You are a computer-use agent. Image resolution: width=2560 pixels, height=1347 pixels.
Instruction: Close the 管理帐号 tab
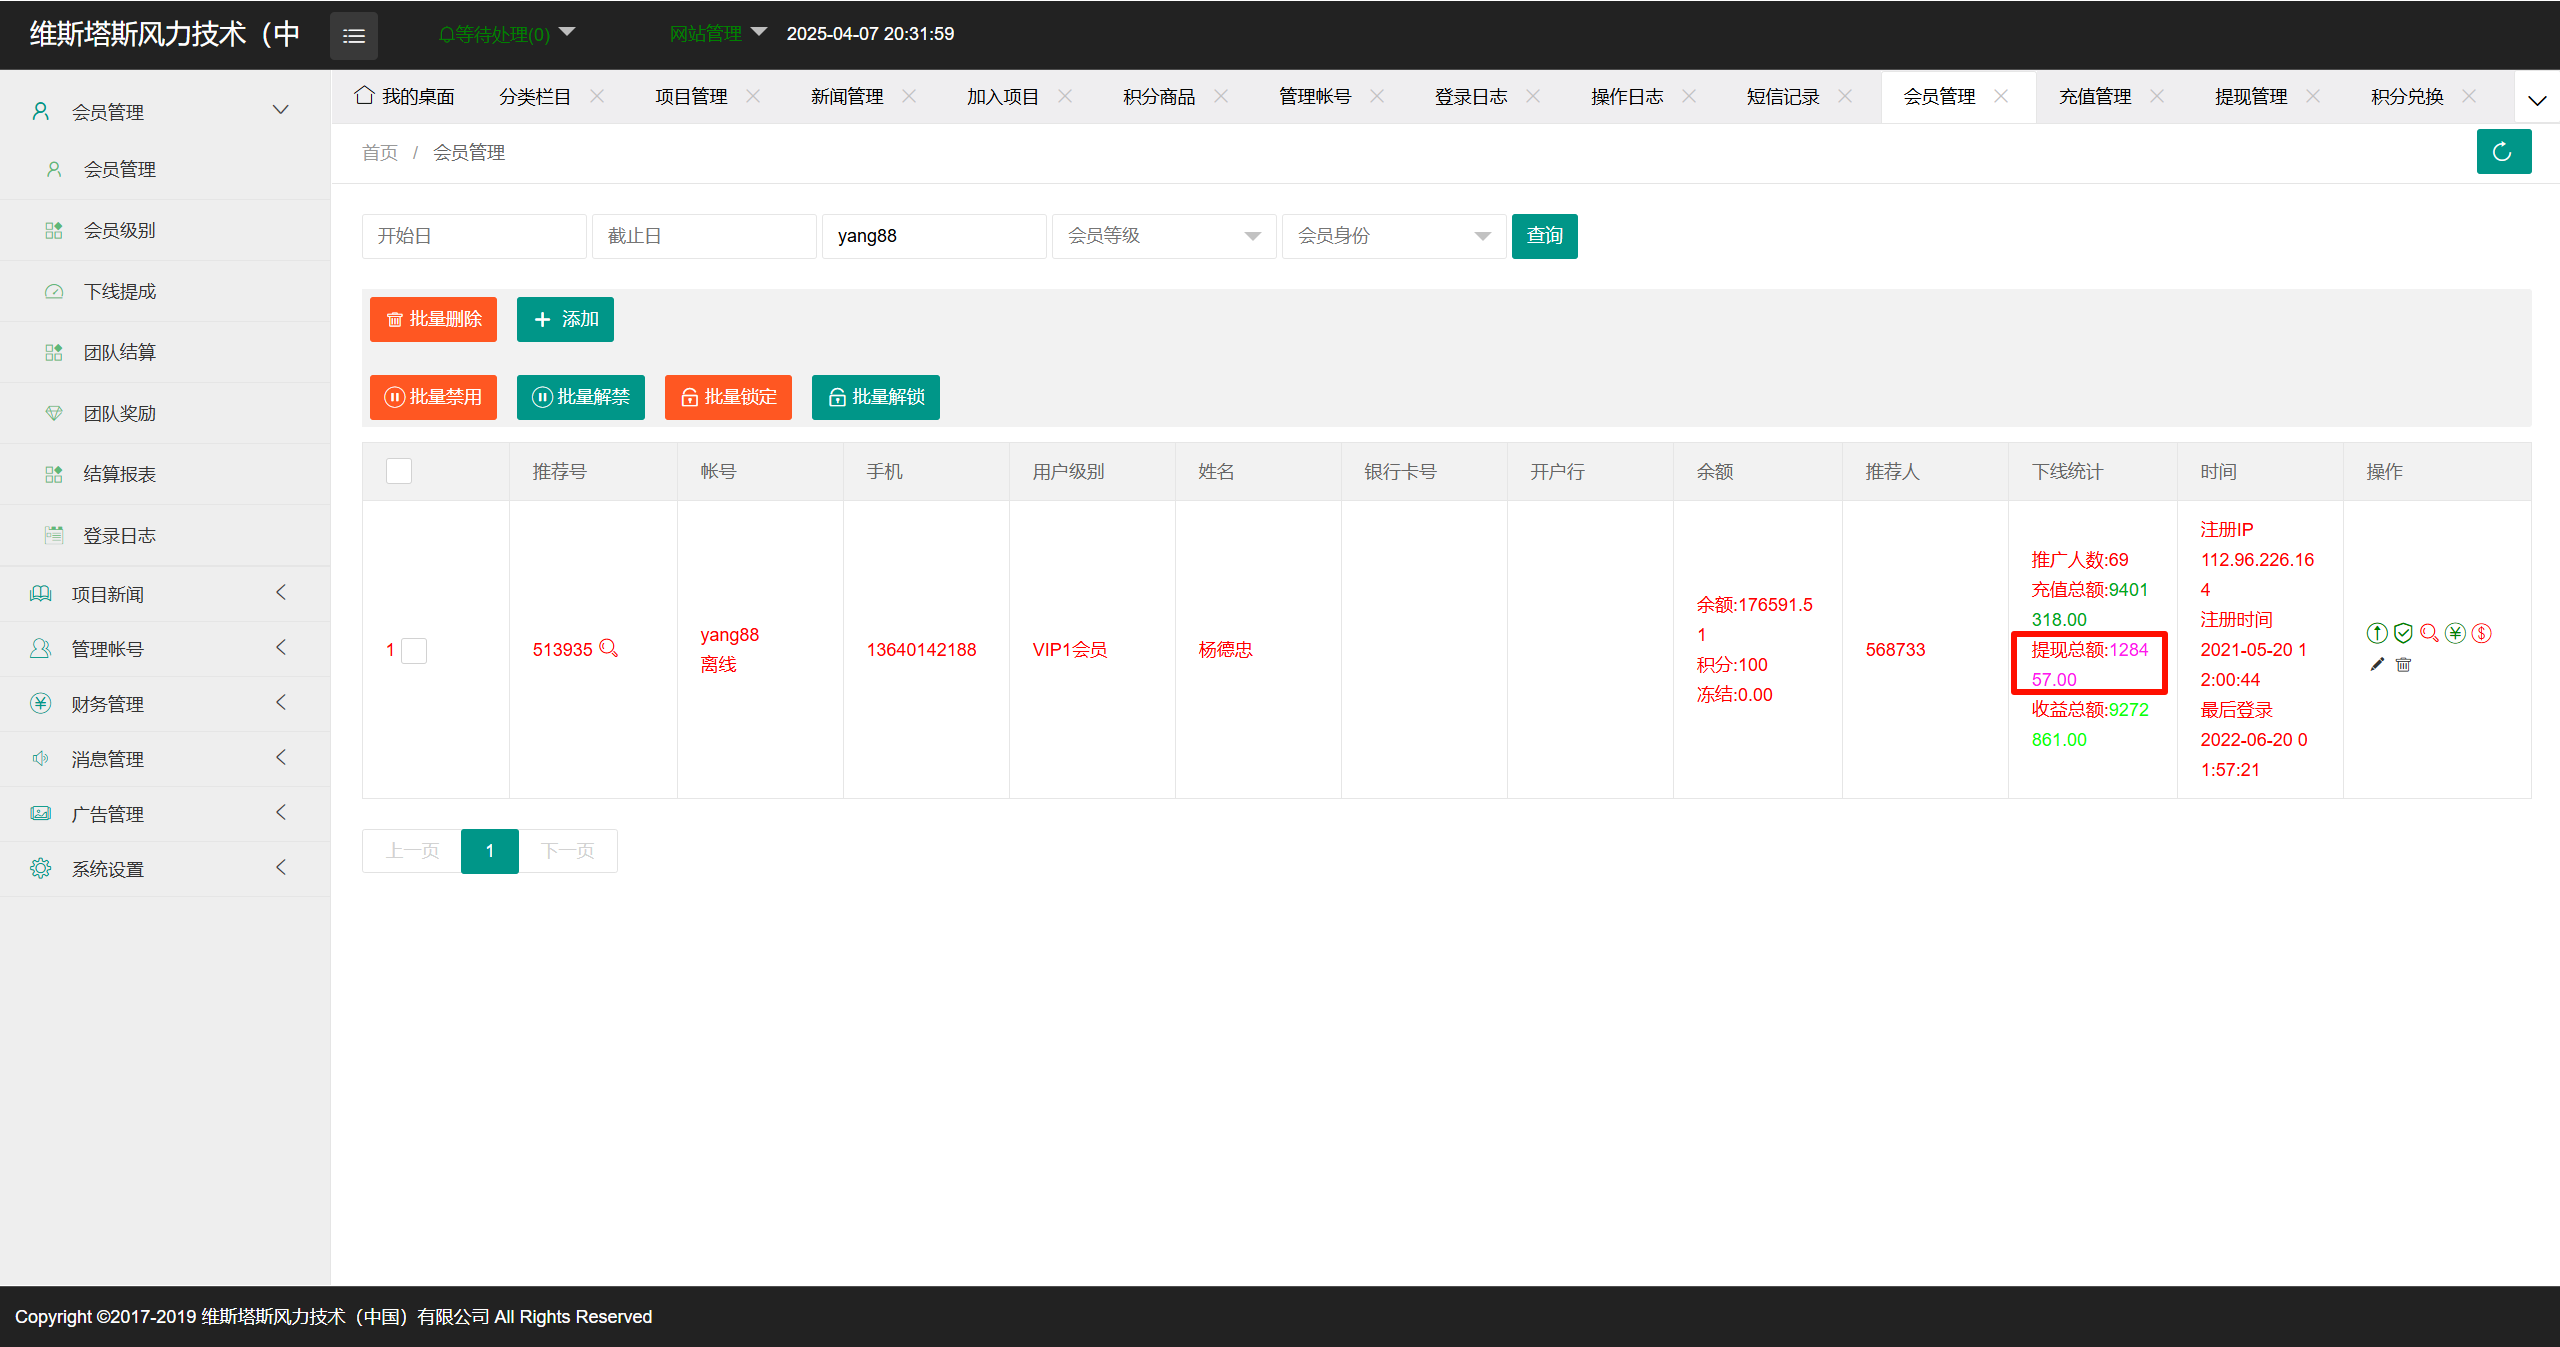click(x=1377, y=96)
